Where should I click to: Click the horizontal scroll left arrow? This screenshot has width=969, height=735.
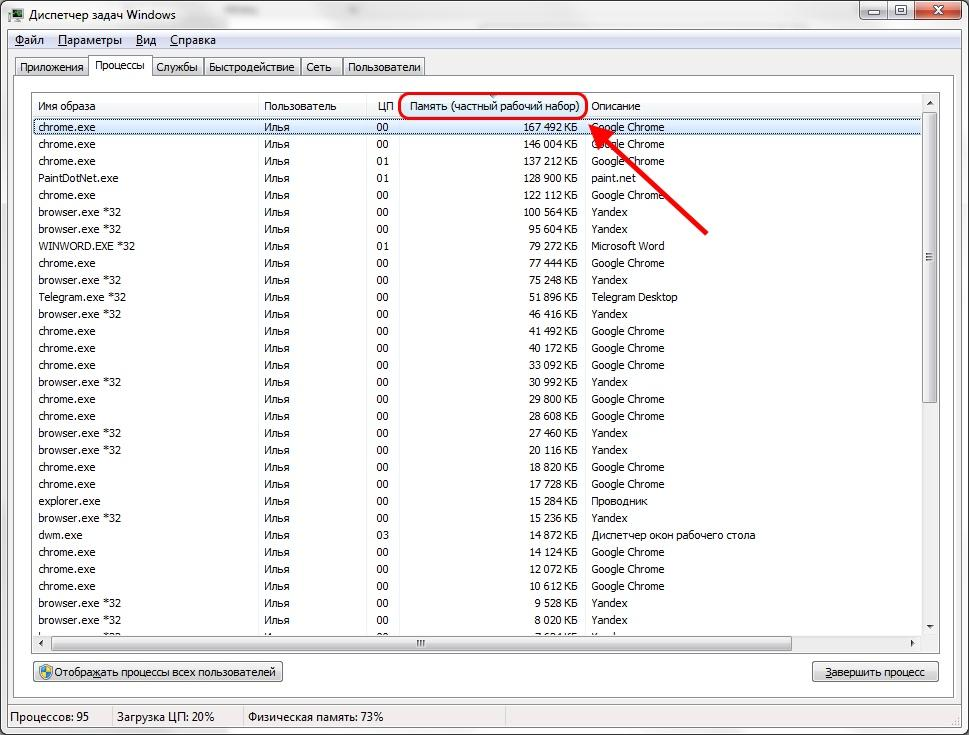41,644
